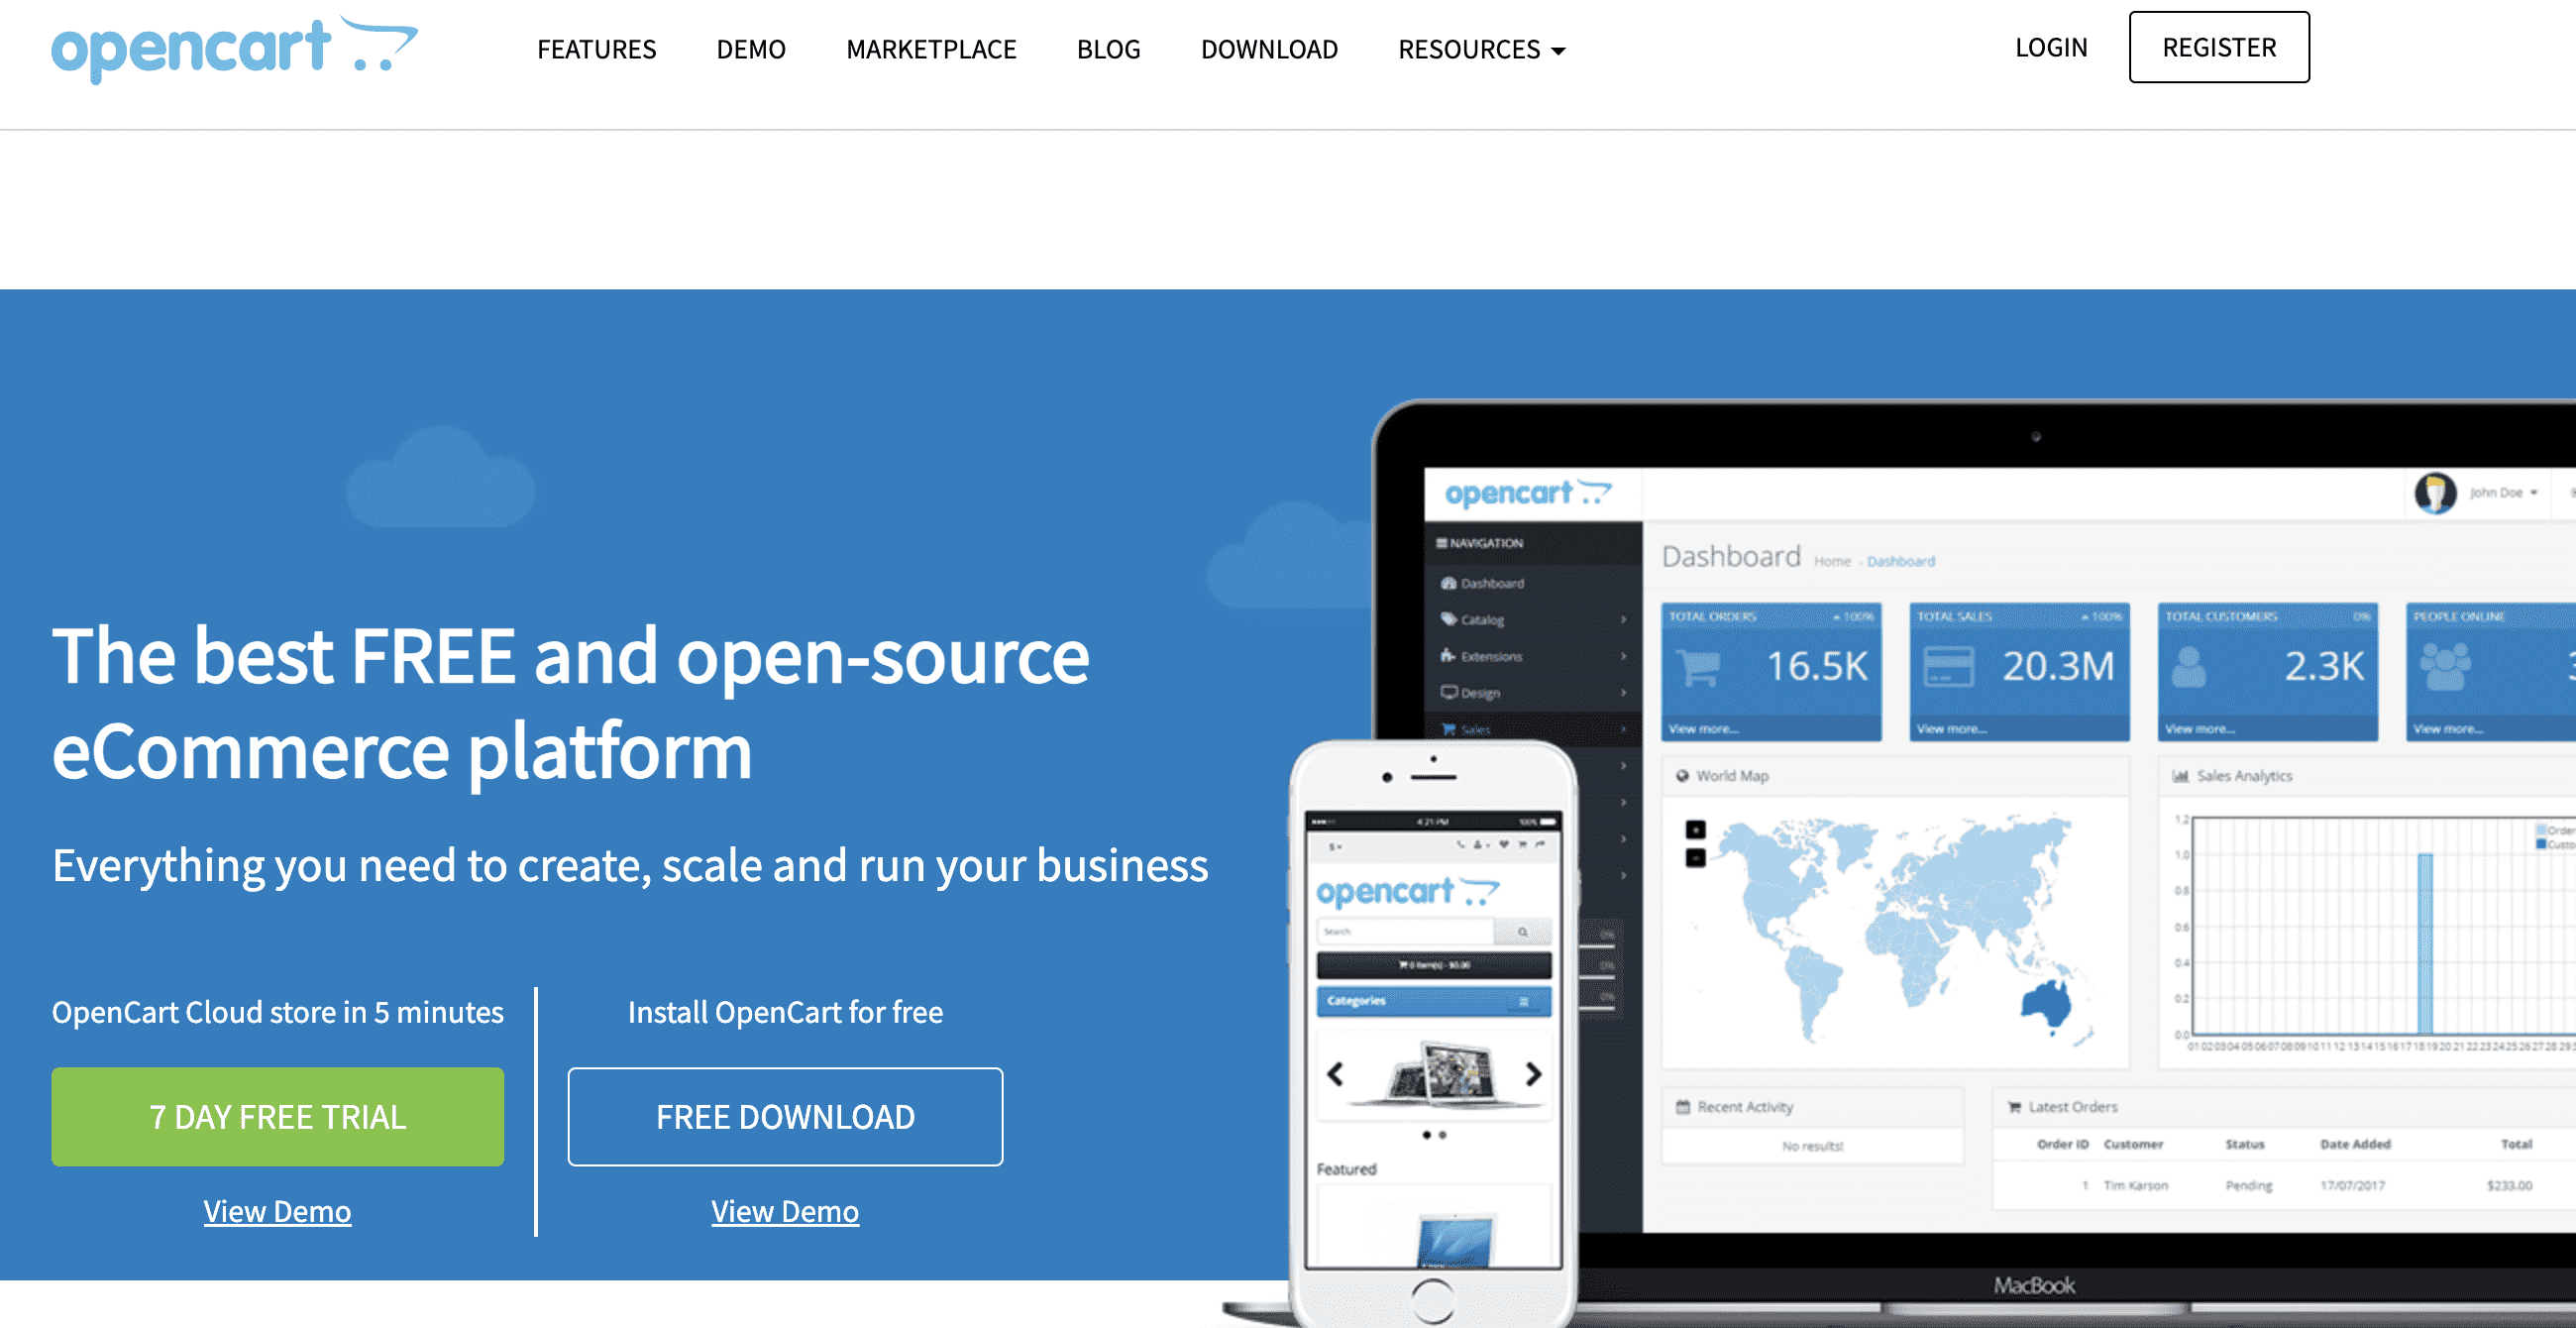The height and width of the screenshot is (1328, 2576).
Task: Visit the Blog section
Action: point(1108,49)
